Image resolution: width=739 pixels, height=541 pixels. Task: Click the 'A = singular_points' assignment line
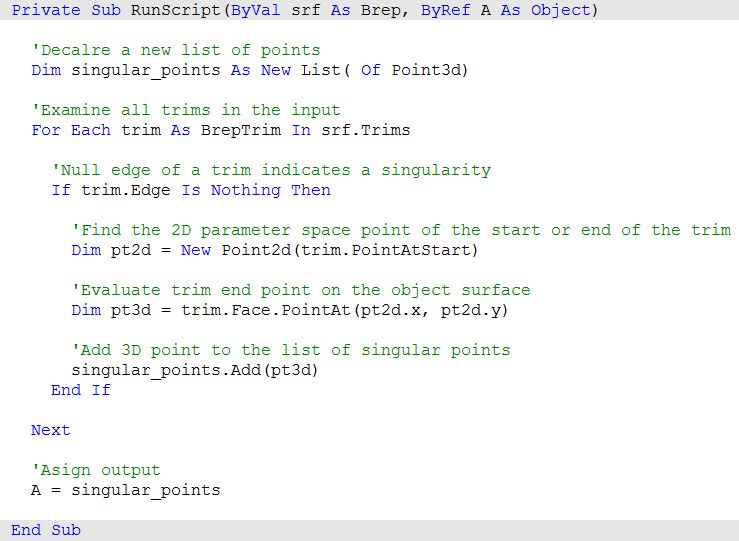(x=126, y=490)
